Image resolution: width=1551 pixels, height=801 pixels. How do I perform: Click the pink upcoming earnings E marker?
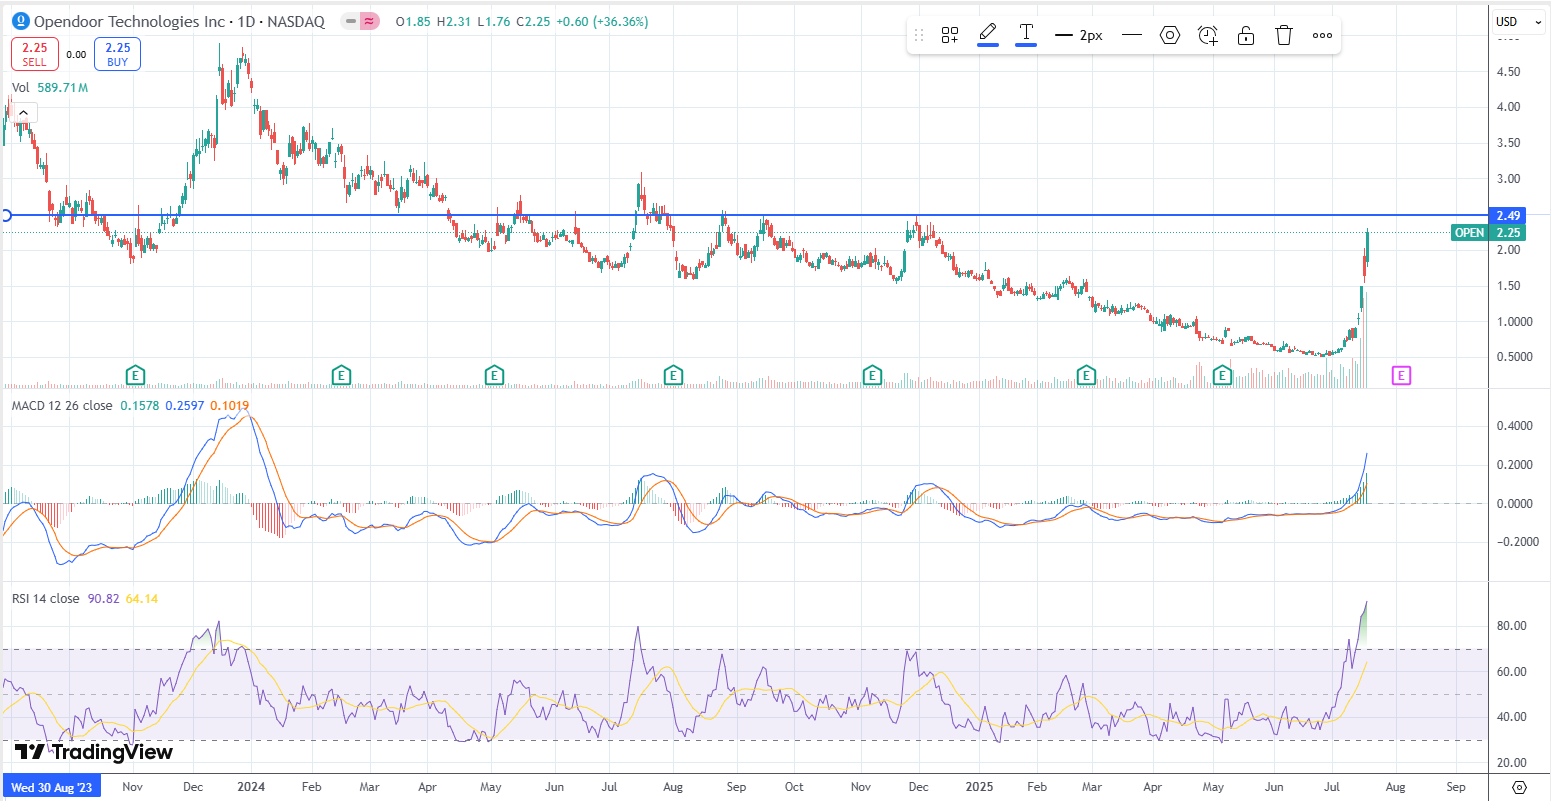(x=1401, y=375)
